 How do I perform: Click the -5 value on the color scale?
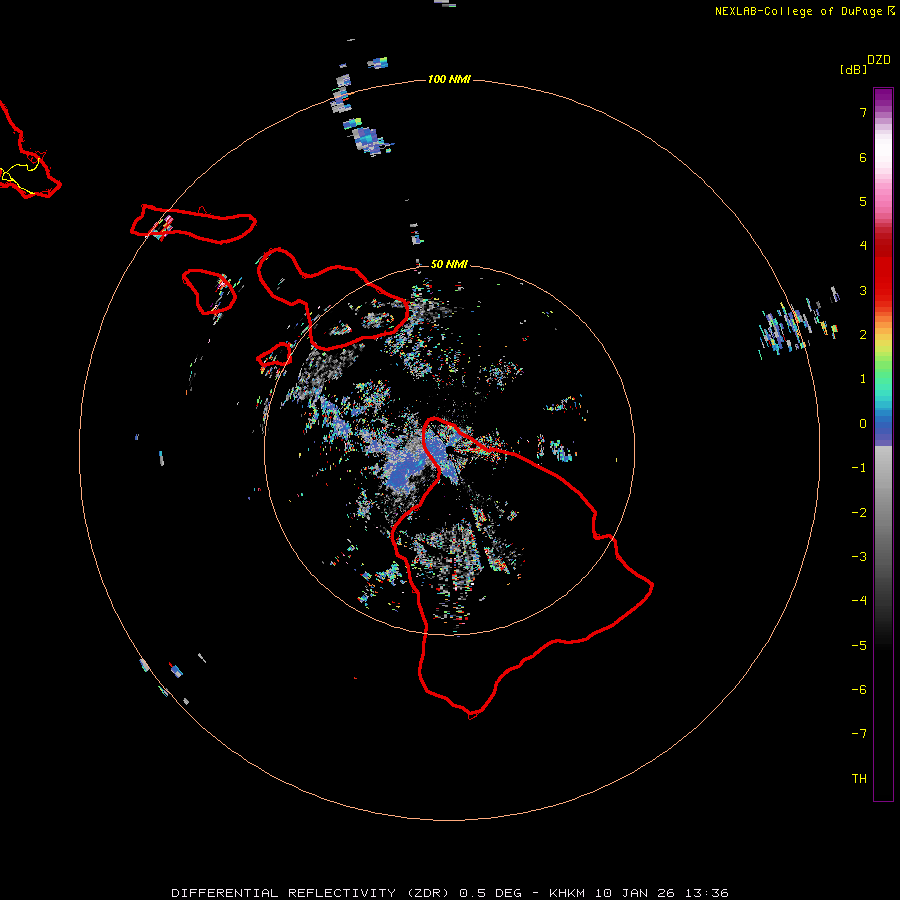859,646
